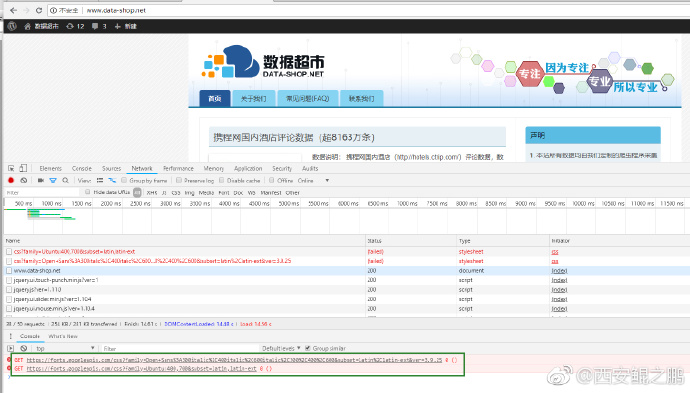Image resolution: width=690 pixels, height=393 pixels.
Task: Filter requests by Img type
Action: (x=190, y=193)
